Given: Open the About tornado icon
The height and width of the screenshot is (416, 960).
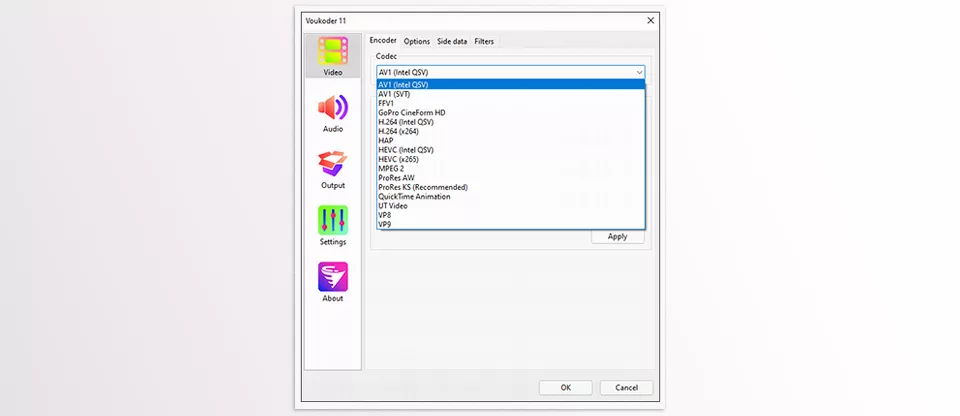Looking at the screenshot, I should tap(333, 277).
